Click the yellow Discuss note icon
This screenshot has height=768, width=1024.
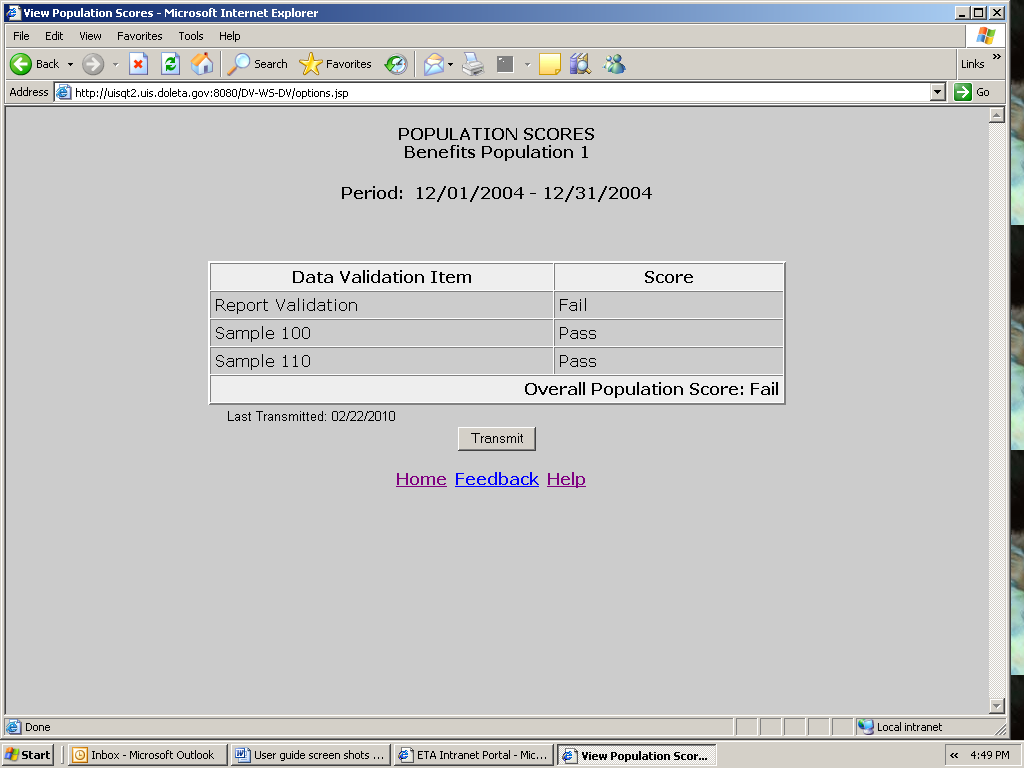coord(549,64)
